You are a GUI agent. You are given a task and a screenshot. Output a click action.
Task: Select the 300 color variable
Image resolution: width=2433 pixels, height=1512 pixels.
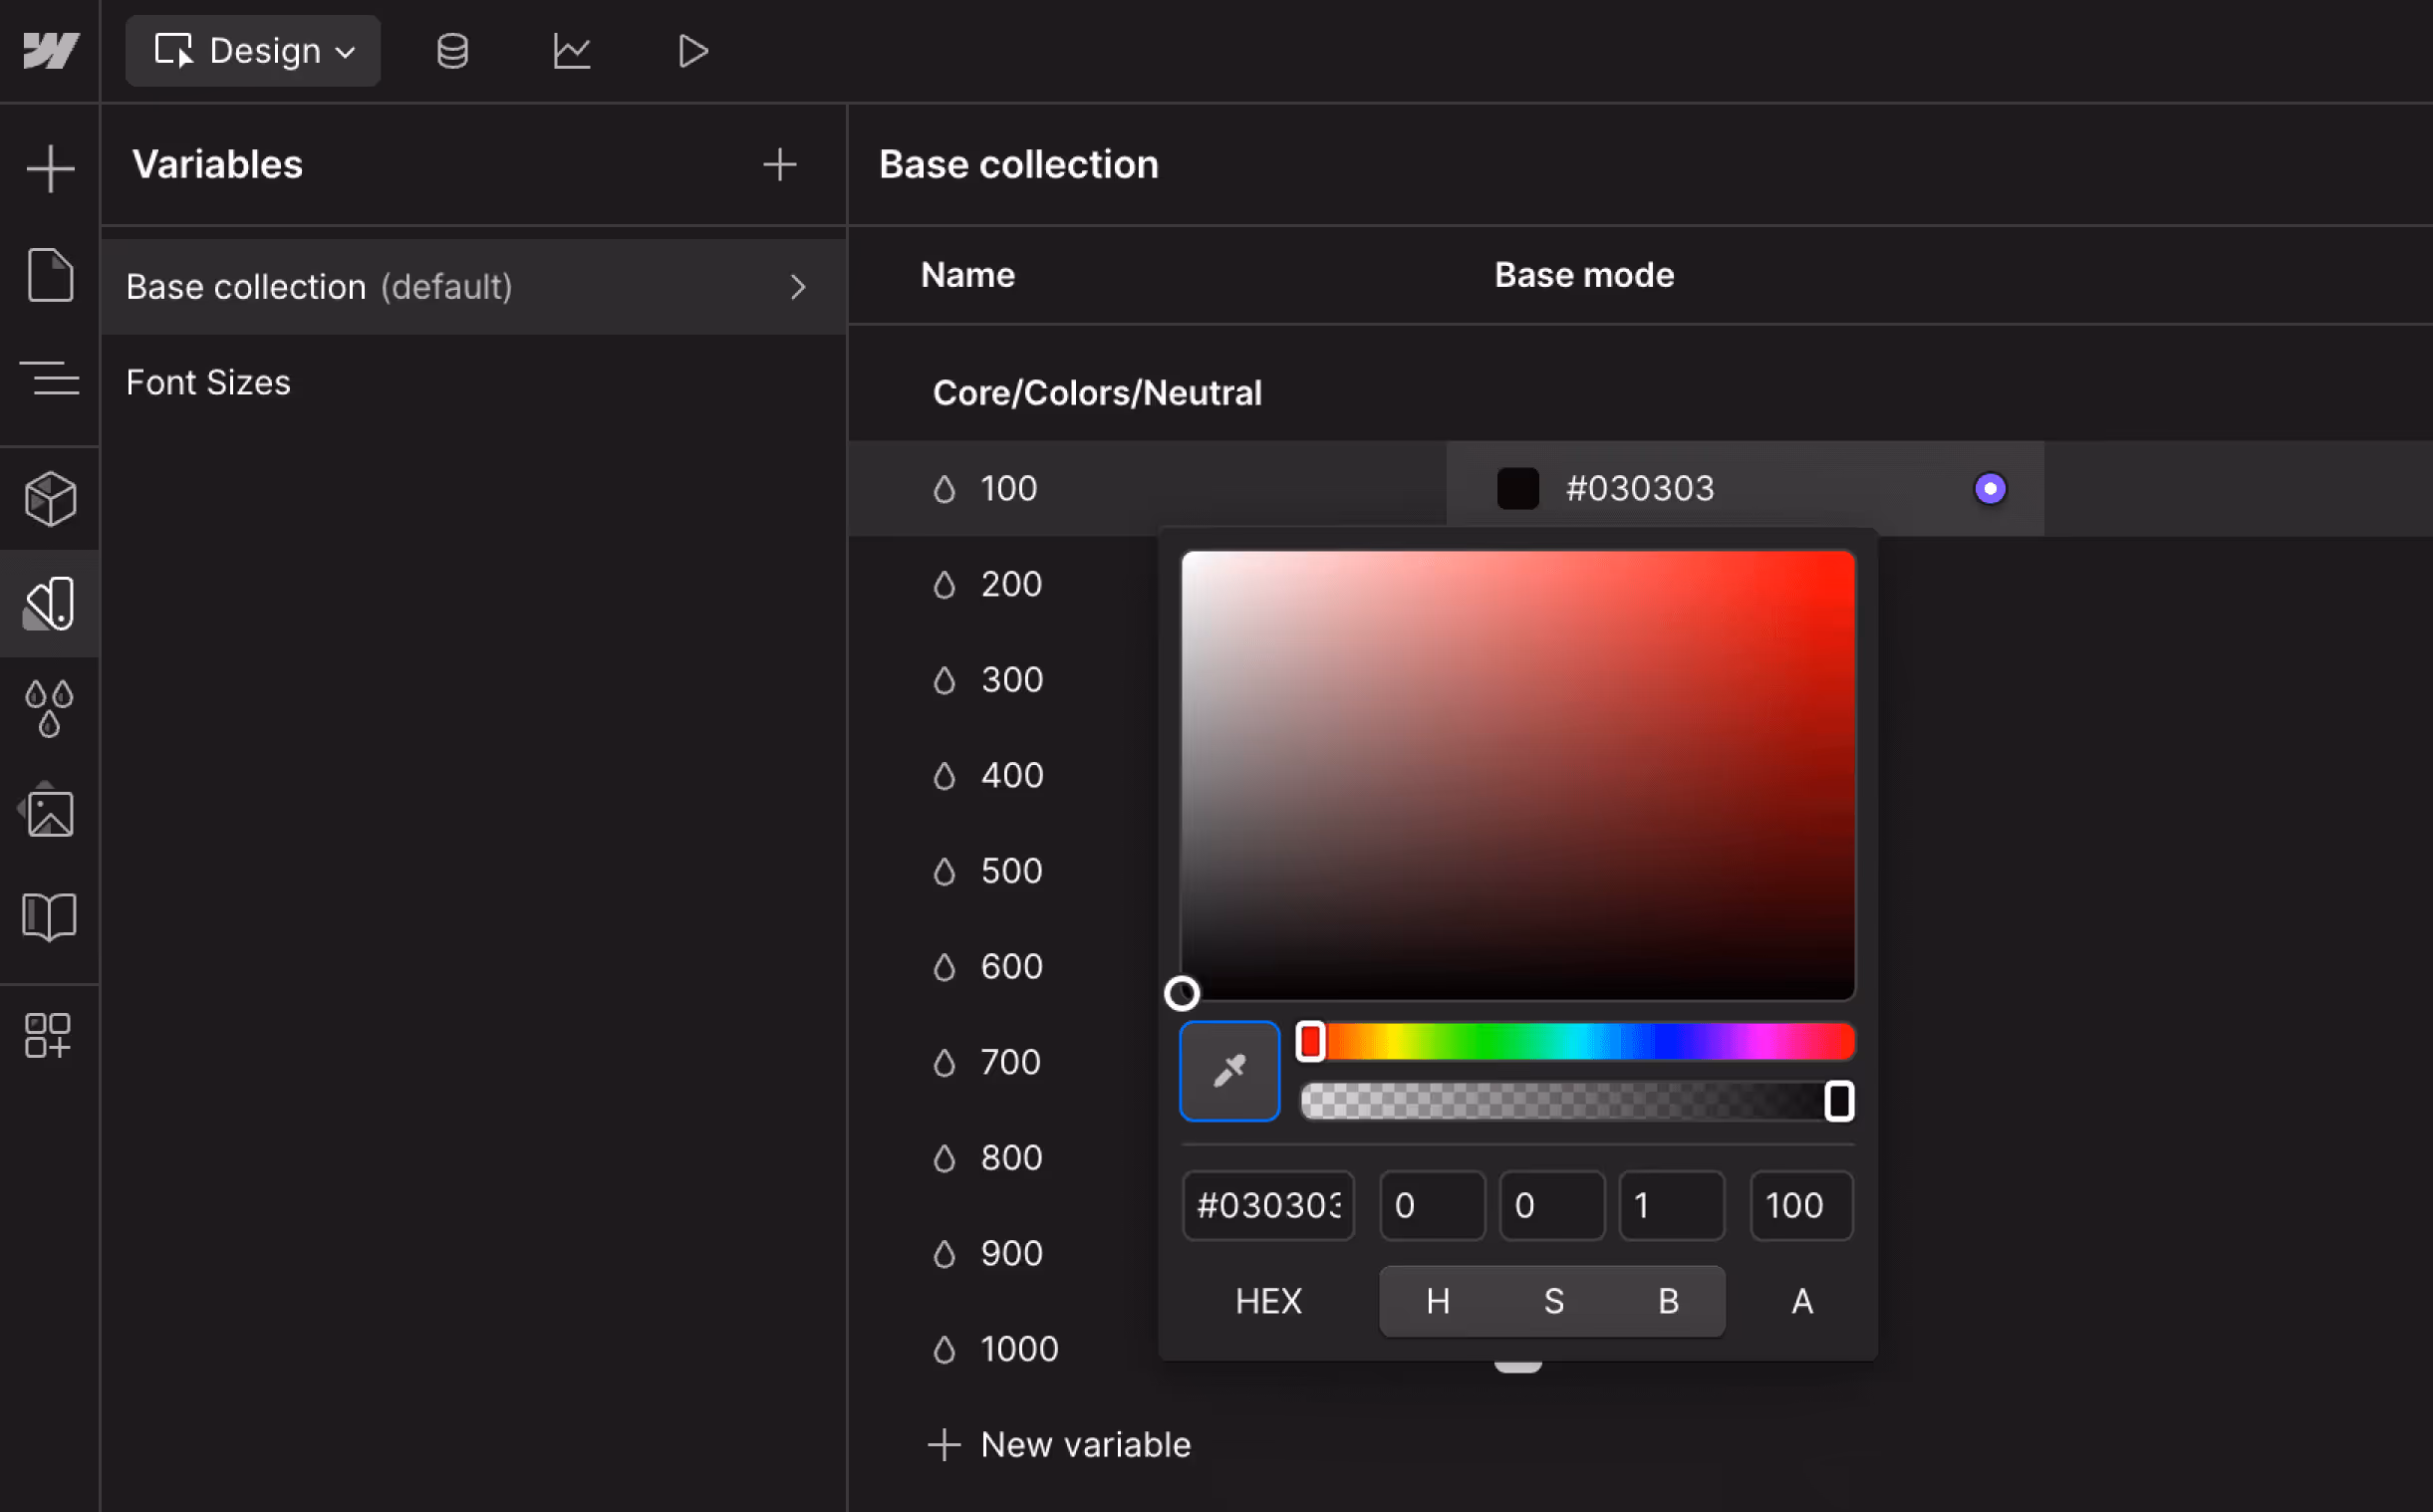pyautogui.click(x=1011, y=680)
